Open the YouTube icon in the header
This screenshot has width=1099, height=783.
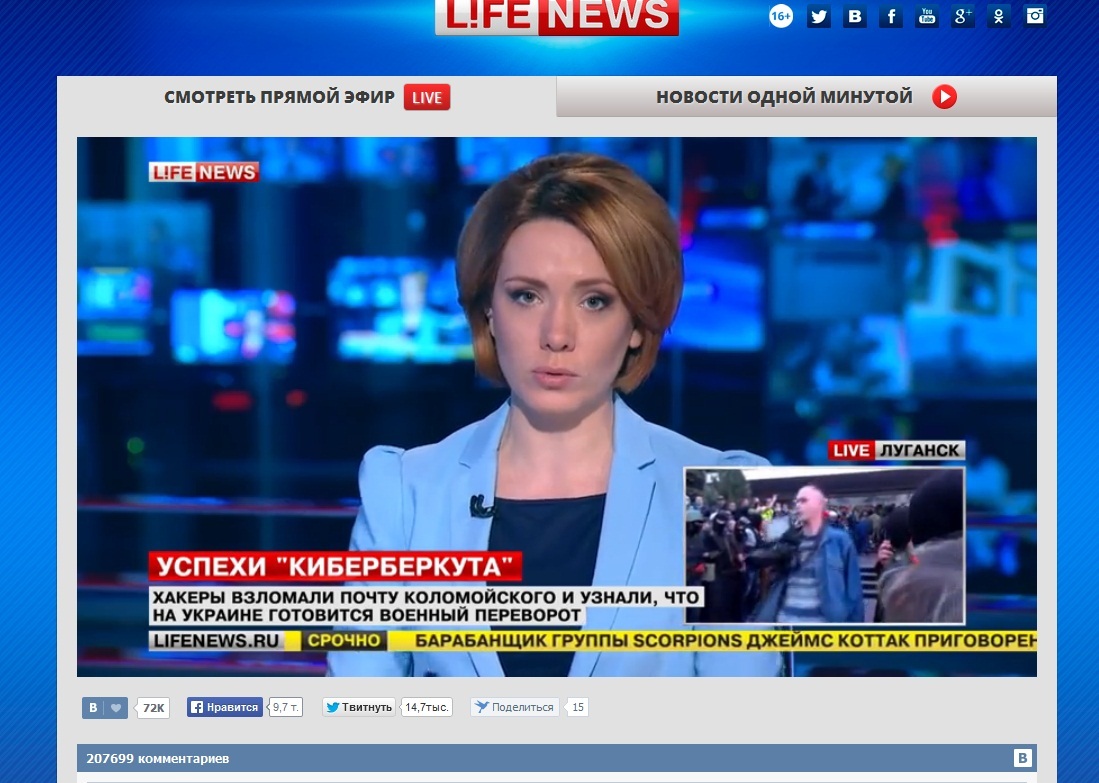pos(927,16)
